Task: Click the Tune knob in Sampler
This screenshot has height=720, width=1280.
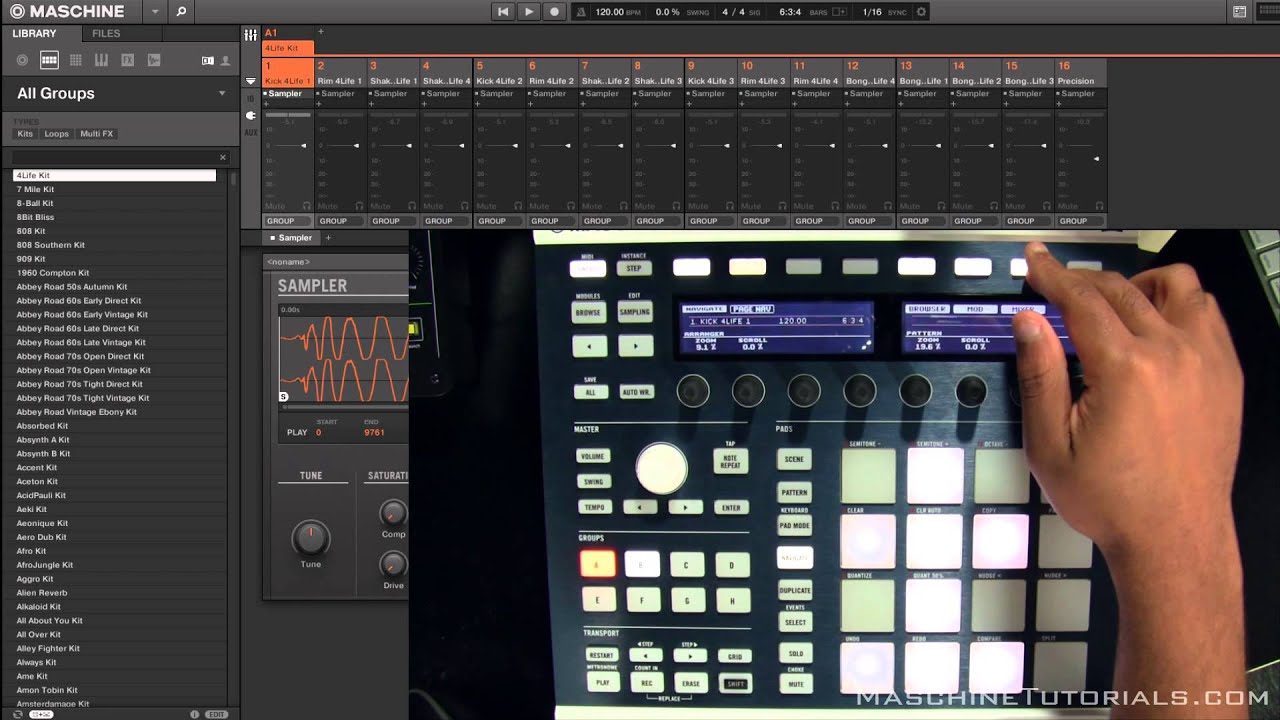Action: pyautogui.click(x=311, y=538)
